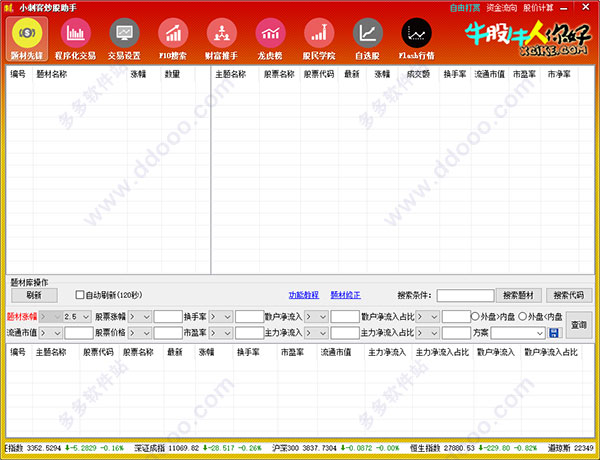Viewport: 600px width, 460px height.
Task: Open the 股民学院 icon
Action: coord(319,39)
